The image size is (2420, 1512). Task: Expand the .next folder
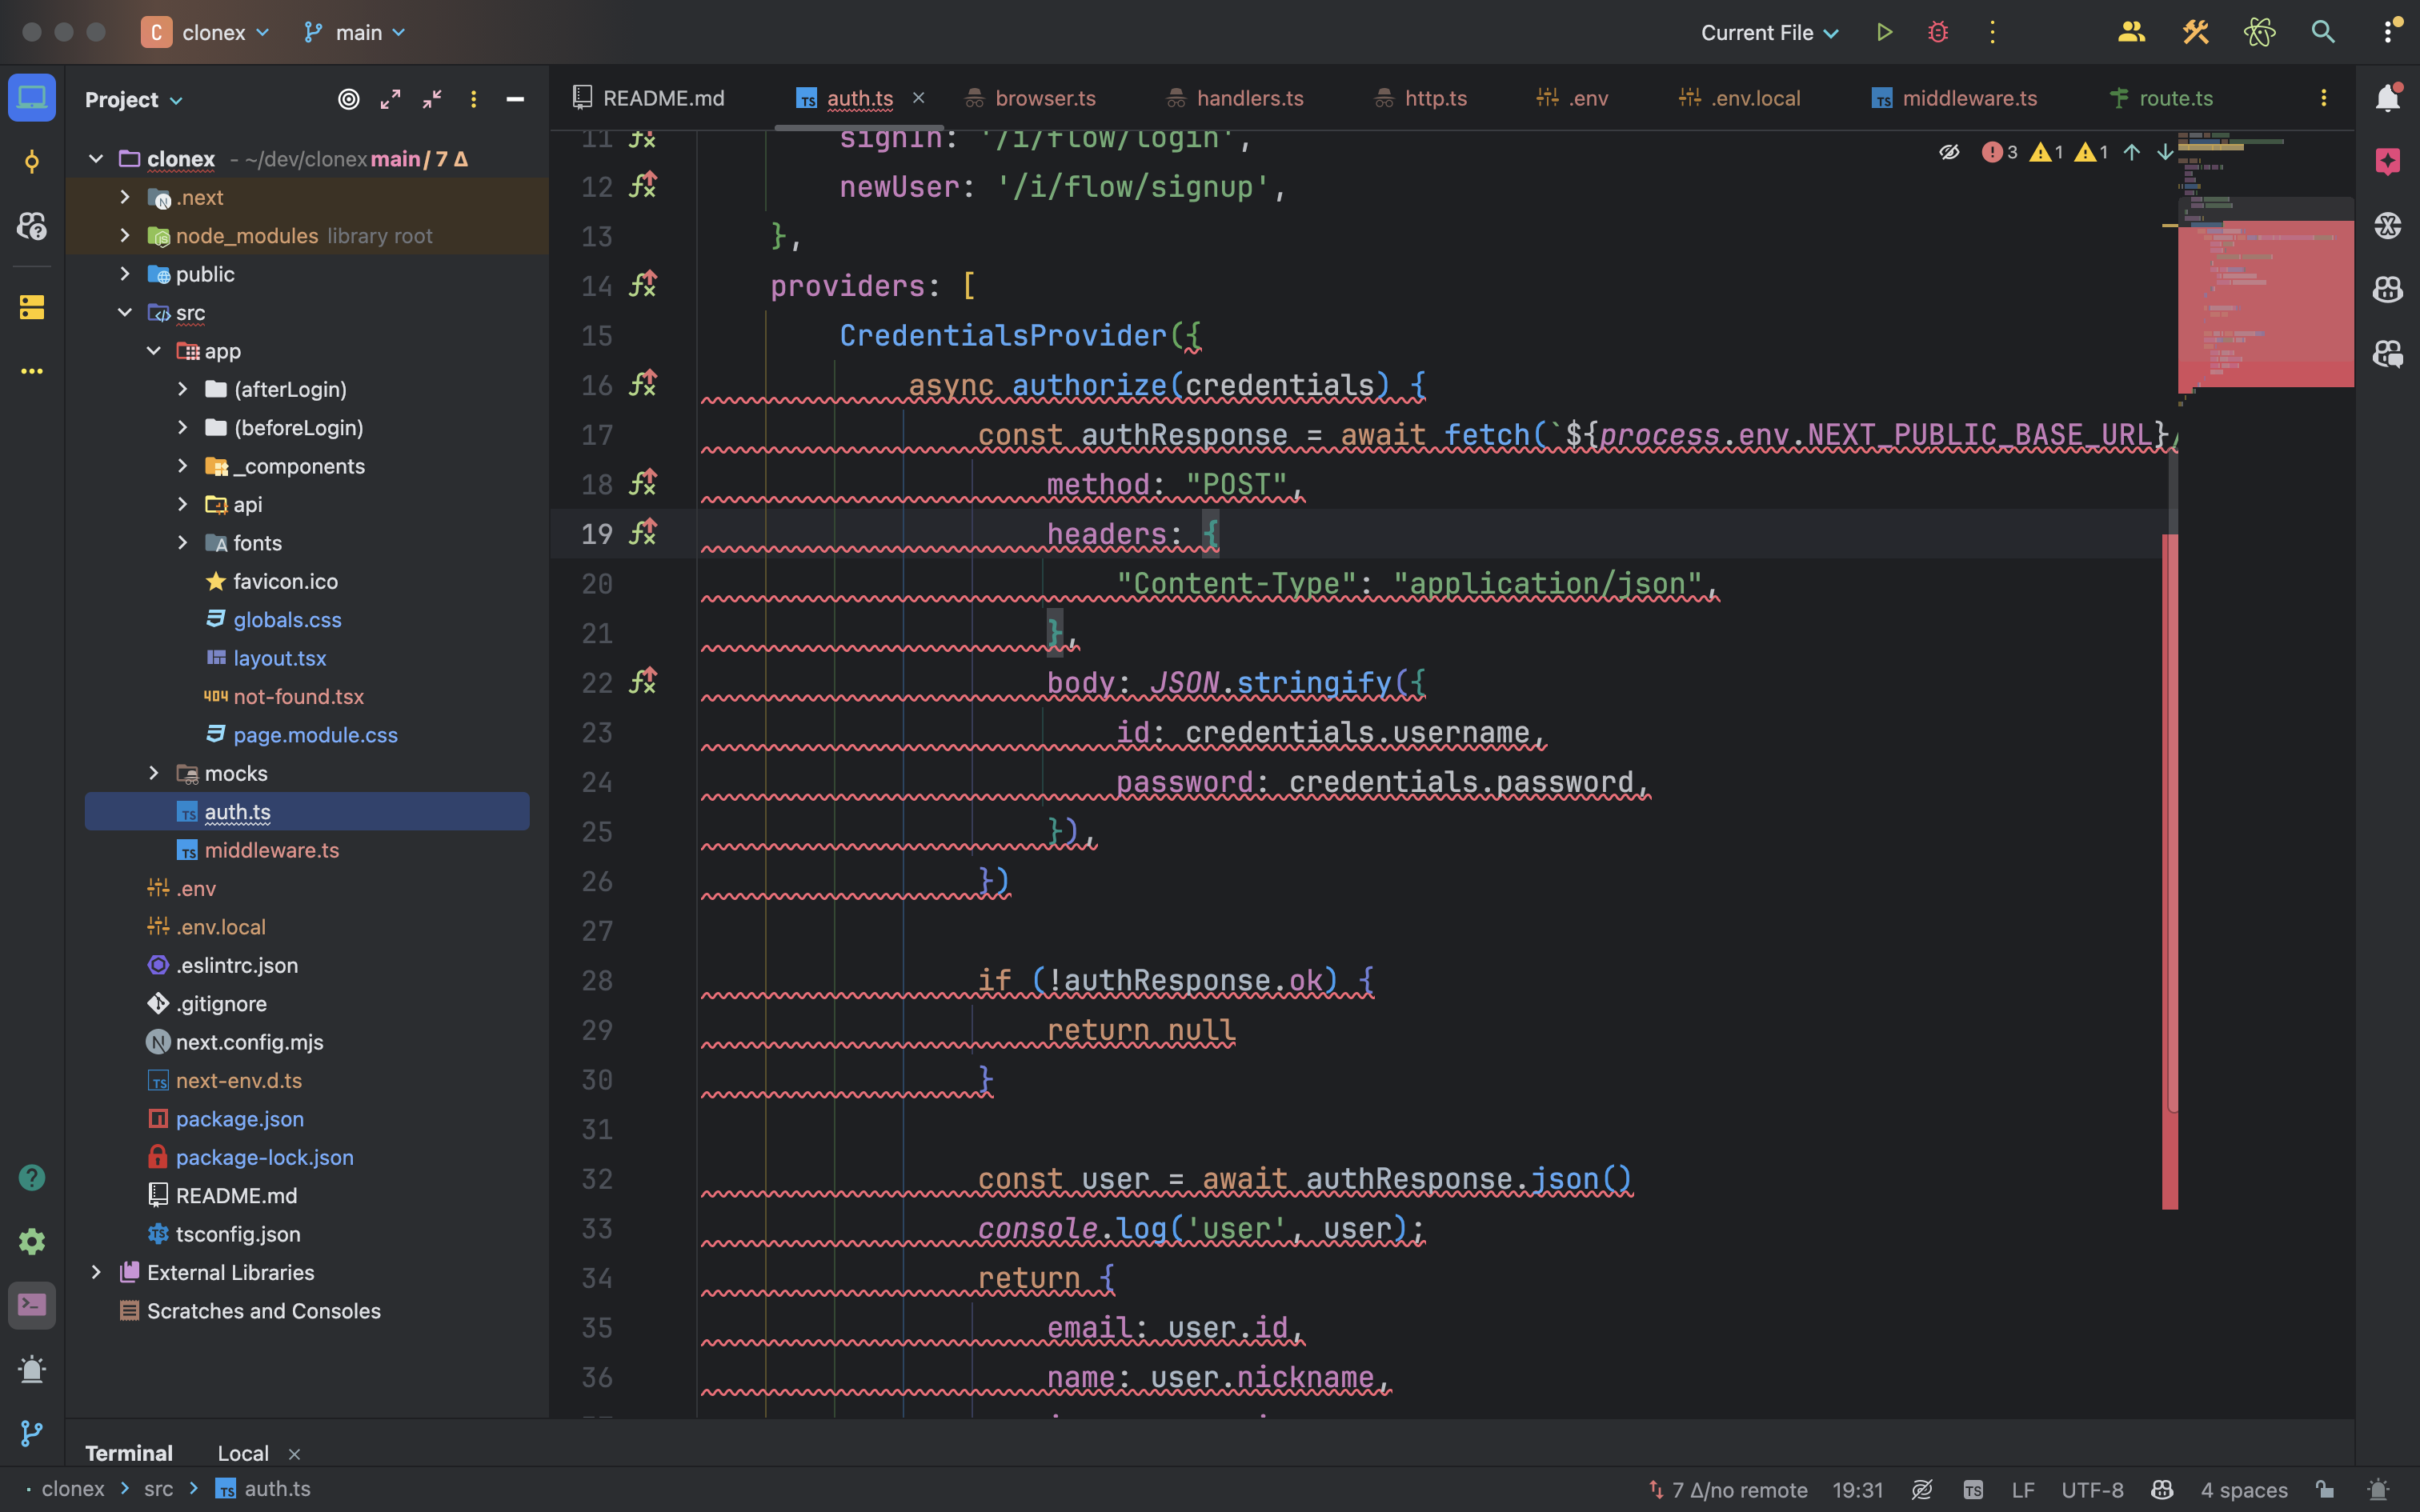pyautogui.click(x=125, y=197)
